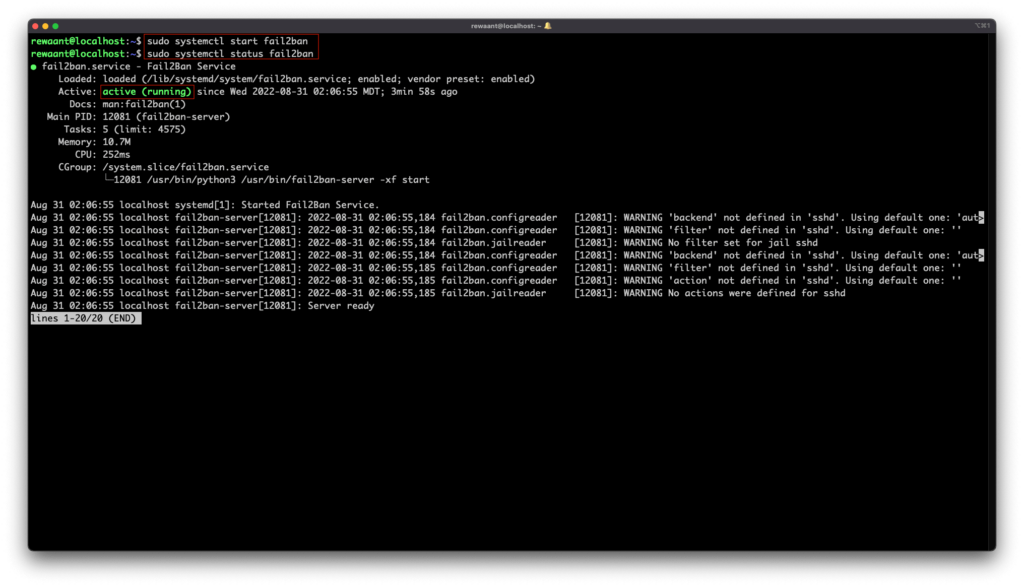Click 'since Wed 2022-08-31 02:06:55 MDT' text

tap(291, 91)
